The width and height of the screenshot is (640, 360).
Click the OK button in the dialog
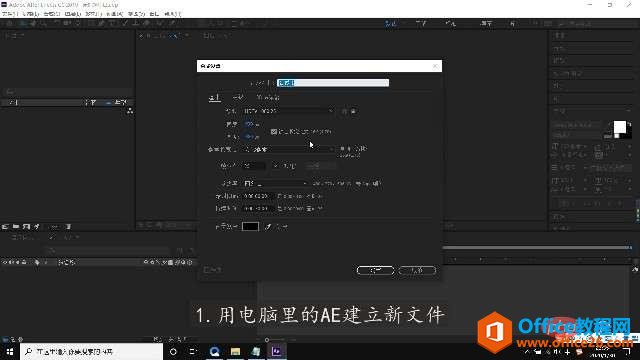375,270
